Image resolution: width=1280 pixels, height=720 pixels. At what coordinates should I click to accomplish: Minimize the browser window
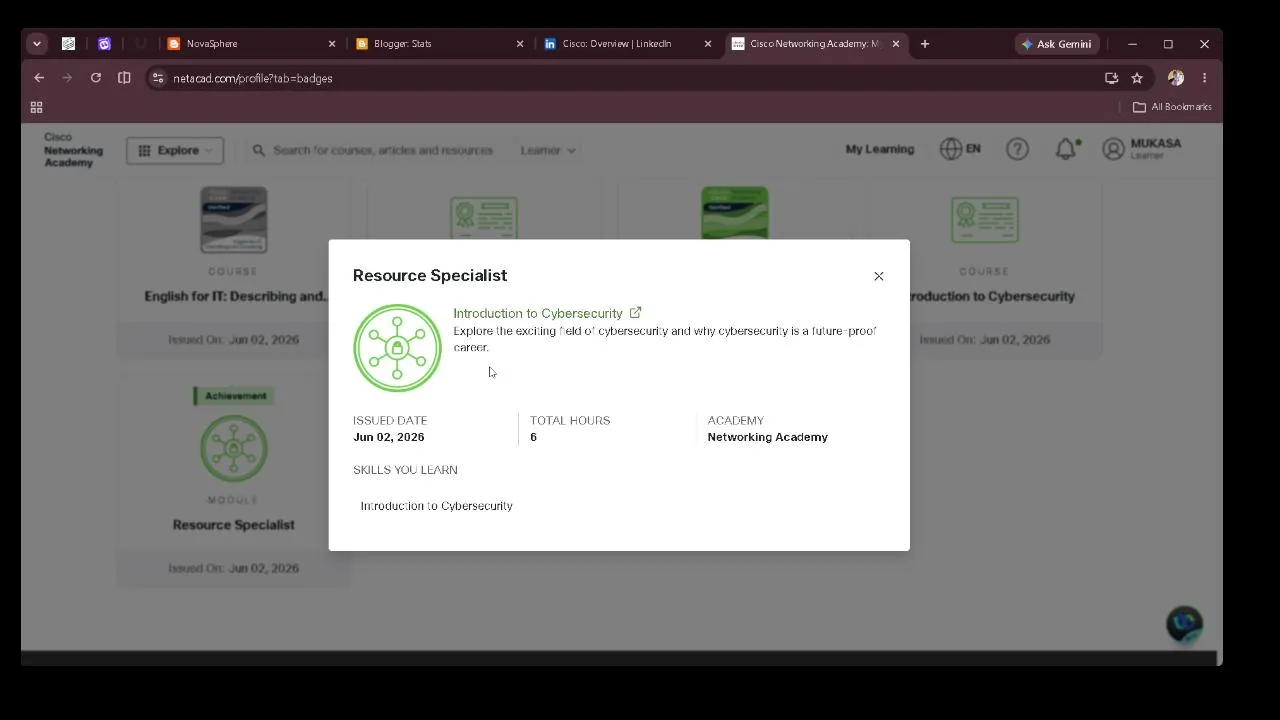pyautogui.click(x=1132, y=44)
